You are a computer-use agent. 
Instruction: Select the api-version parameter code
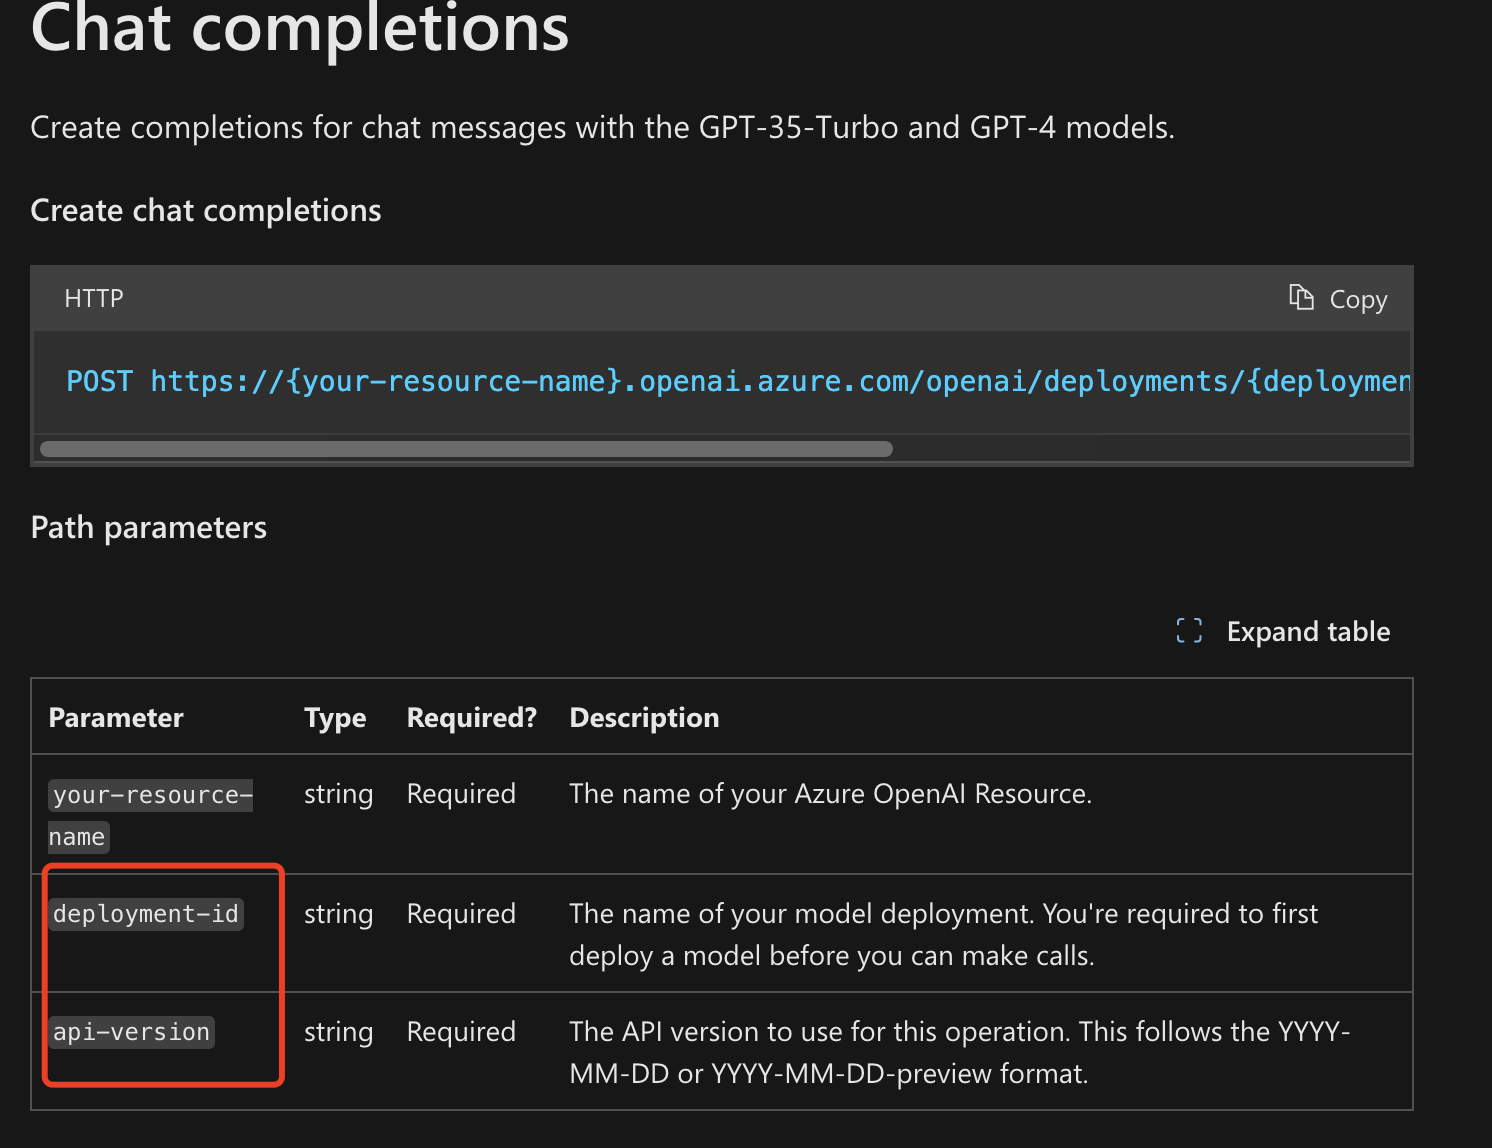coord(132,1032)
